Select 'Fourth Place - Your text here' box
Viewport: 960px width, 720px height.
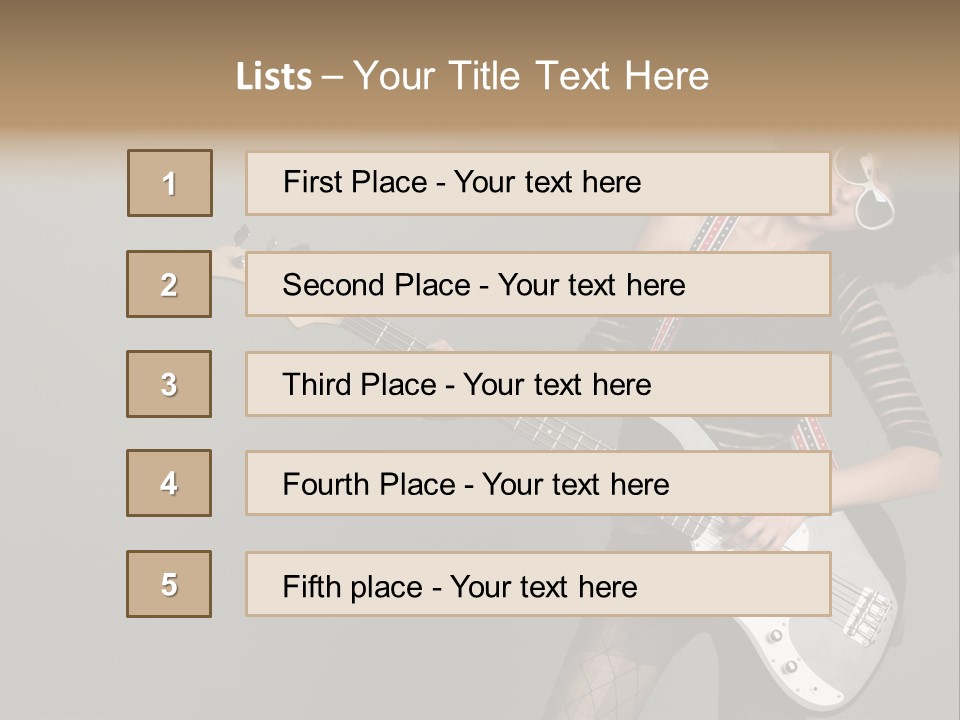coord(538,484)
